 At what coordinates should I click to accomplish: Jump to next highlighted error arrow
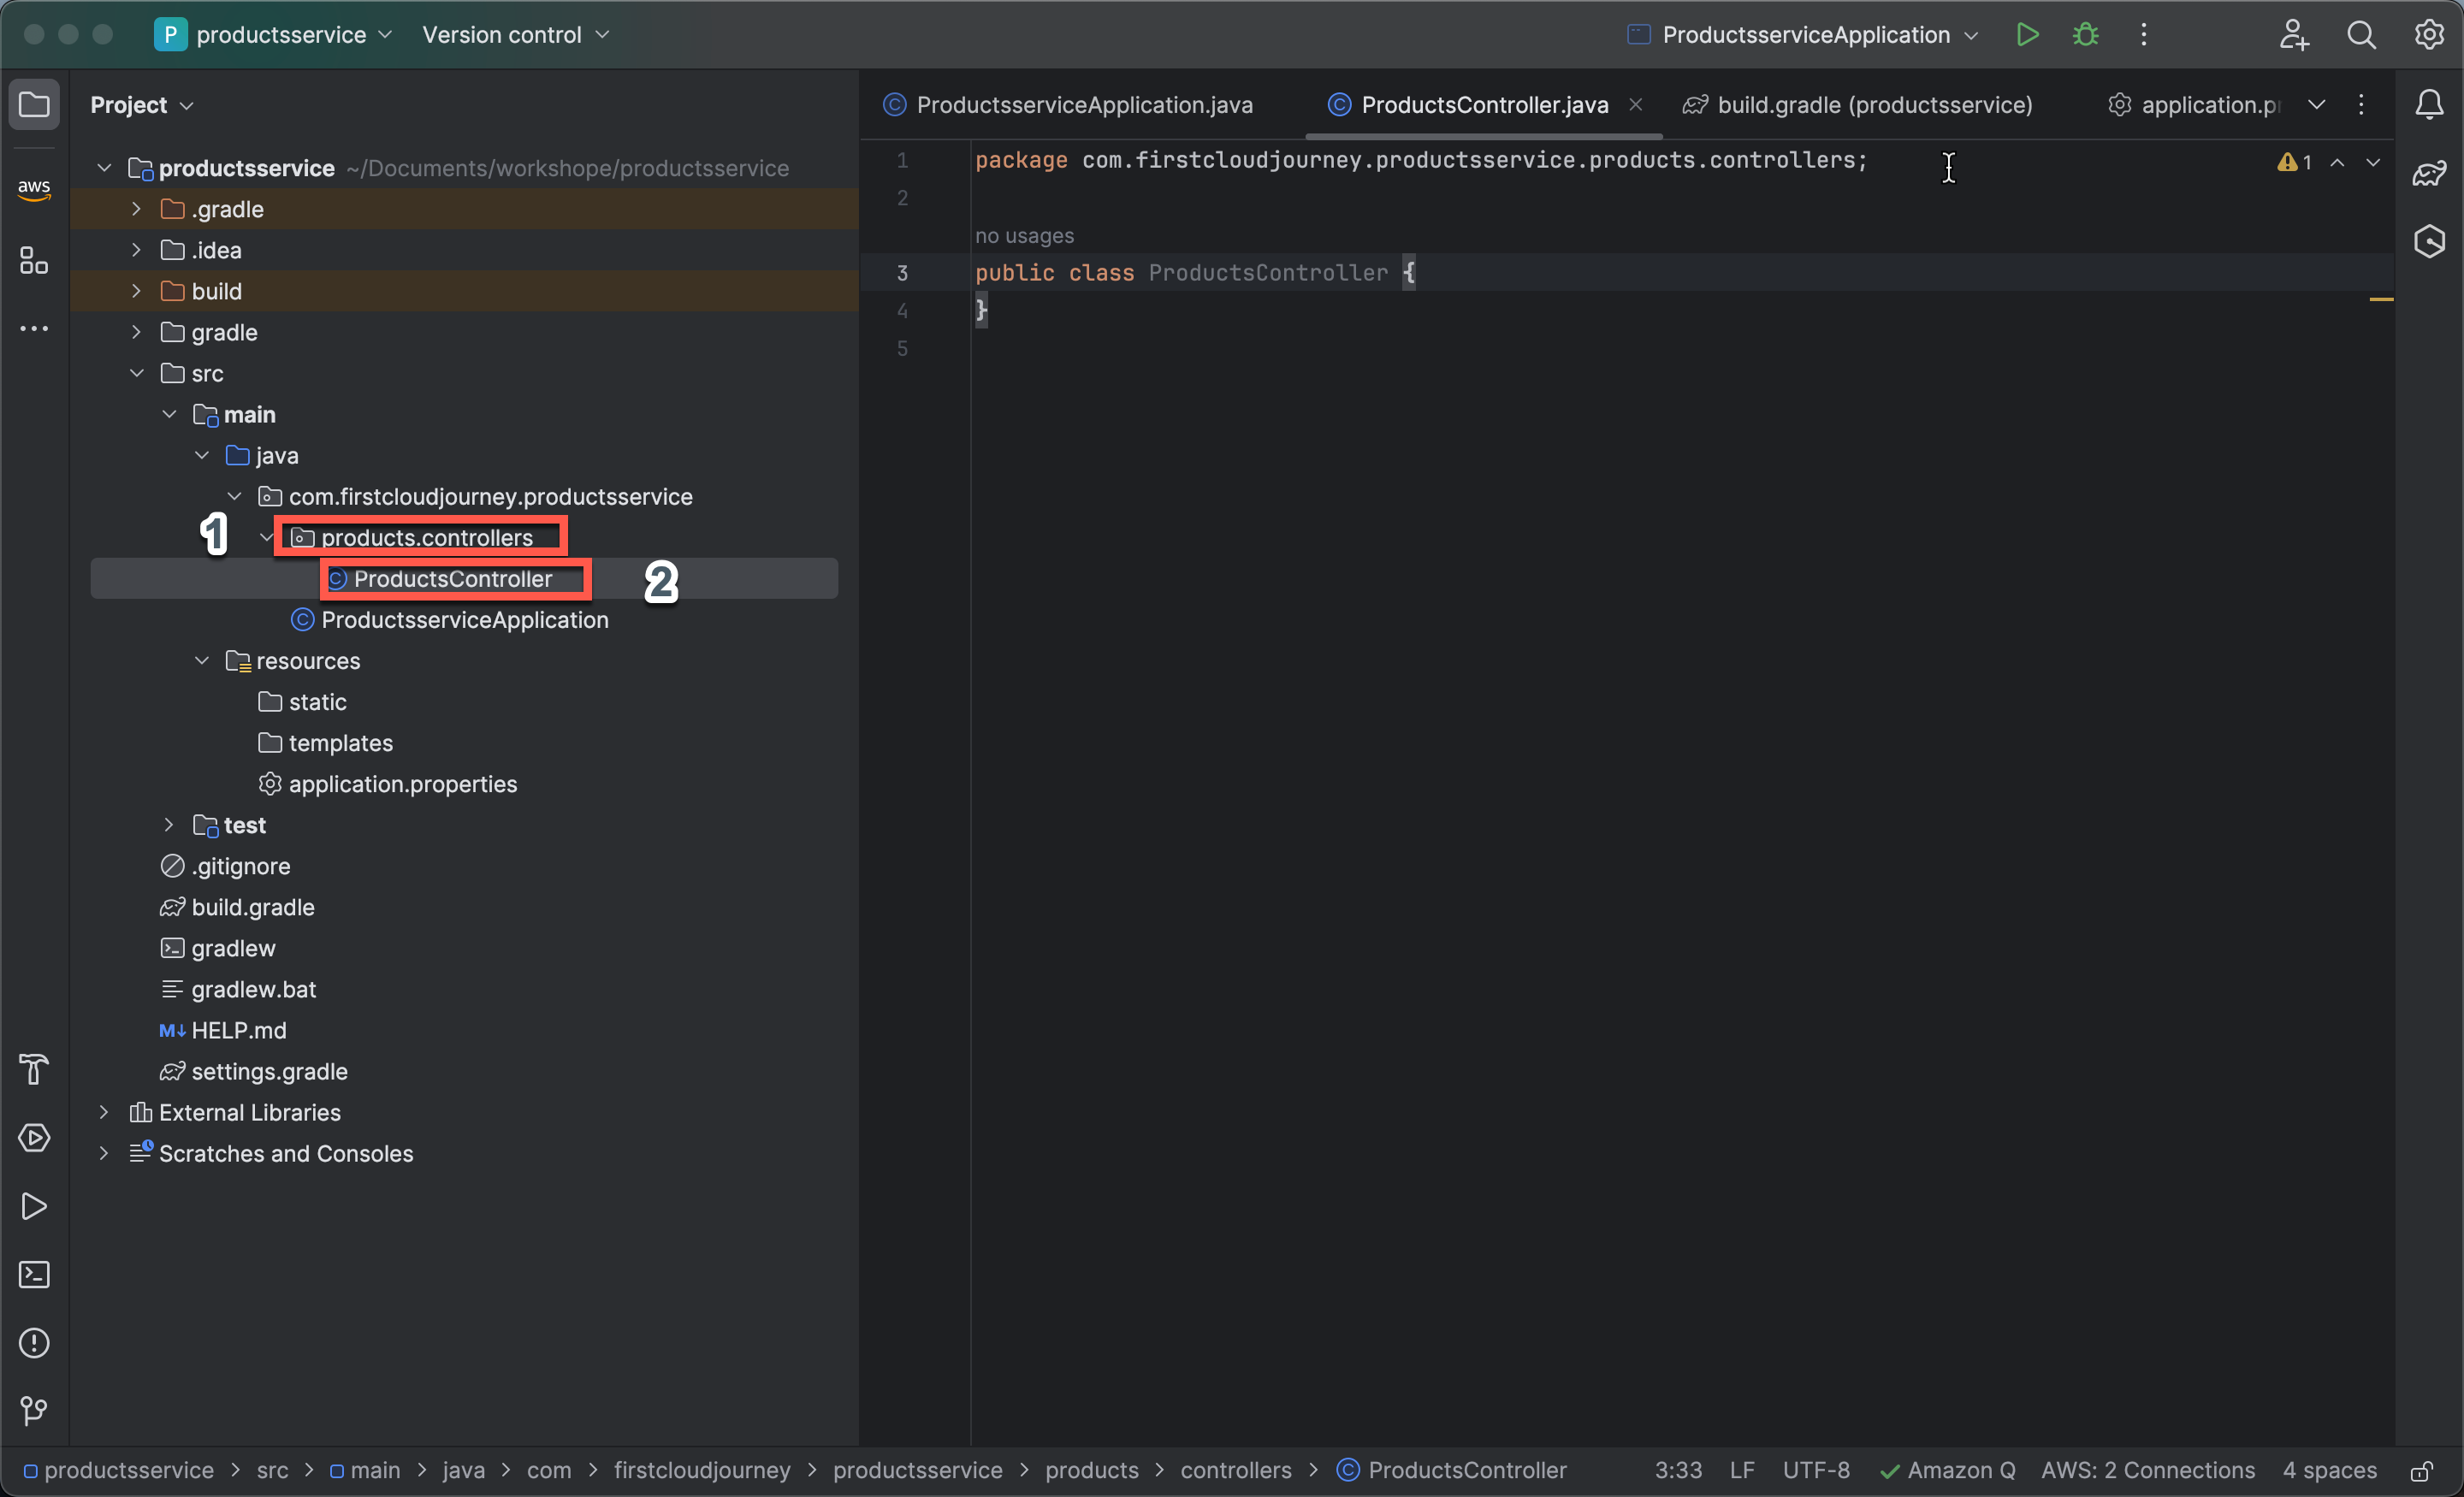[2373, 162]
